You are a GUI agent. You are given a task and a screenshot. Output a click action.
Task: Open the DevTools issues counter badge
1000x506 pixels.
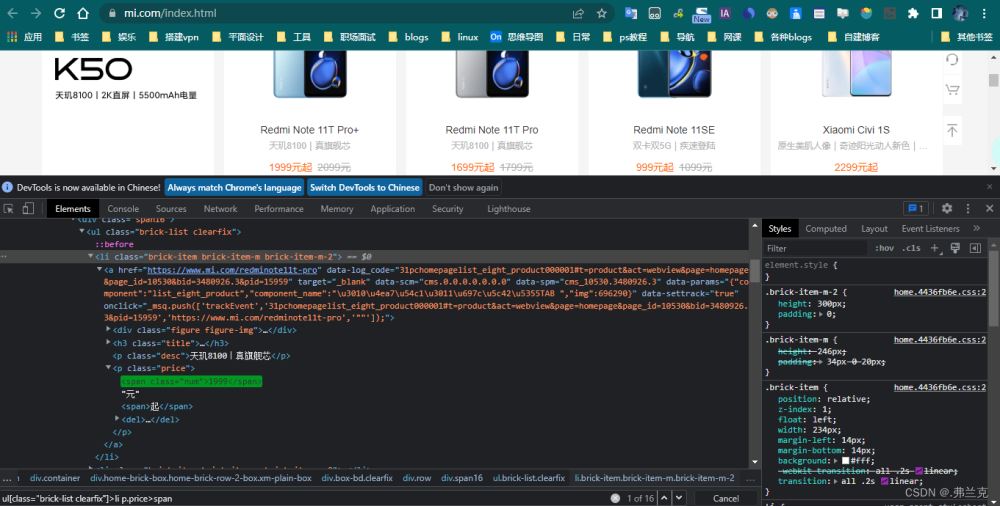coord(916,209)
